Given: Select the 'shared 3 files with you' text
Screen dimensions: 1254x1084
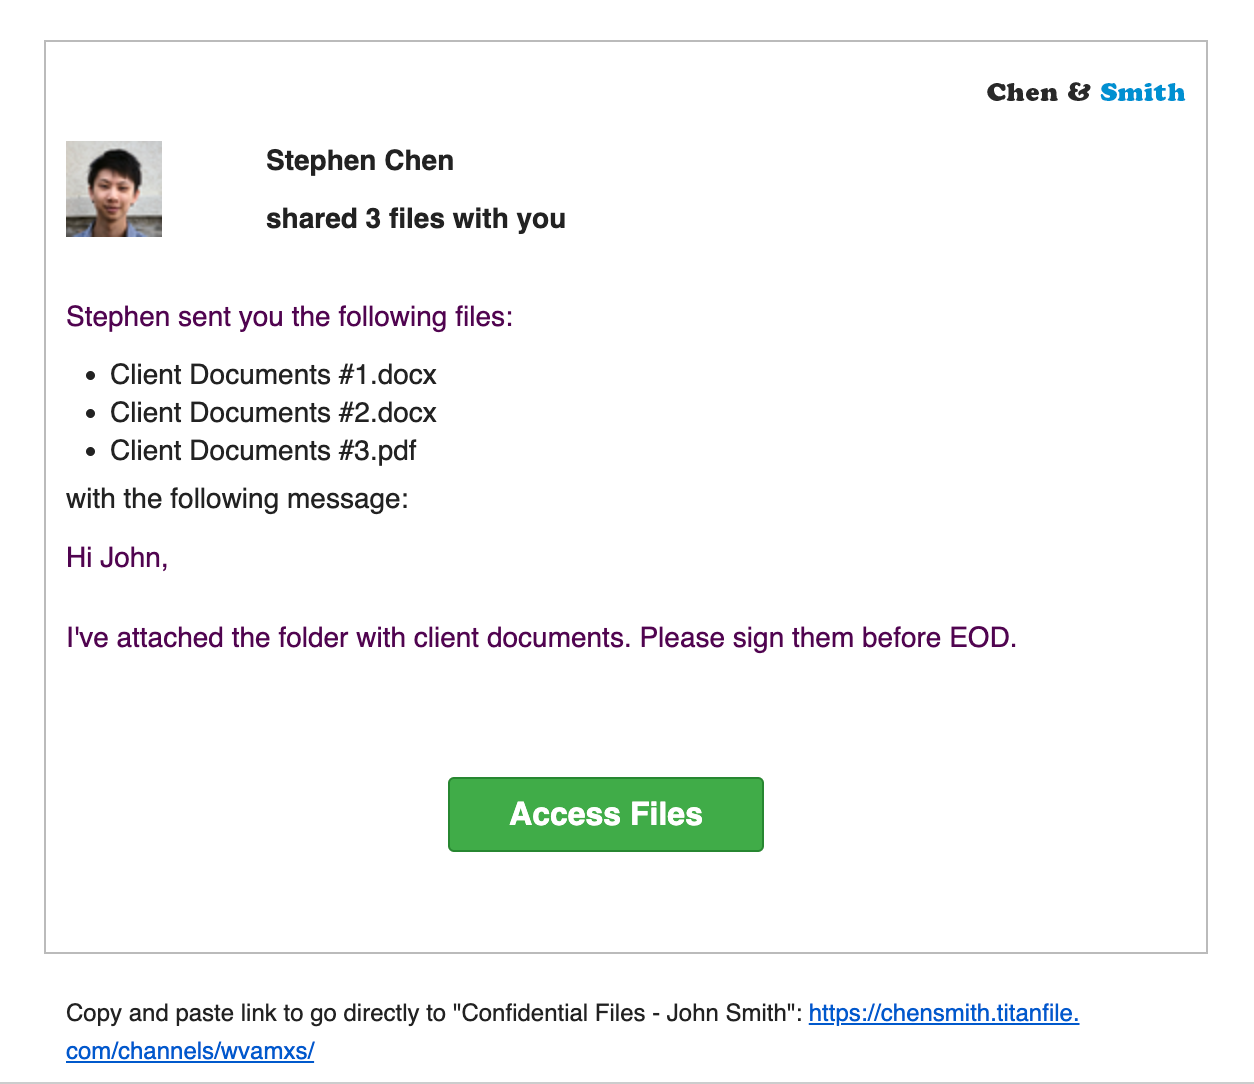Looking at the screenshot, I should 415,218.
